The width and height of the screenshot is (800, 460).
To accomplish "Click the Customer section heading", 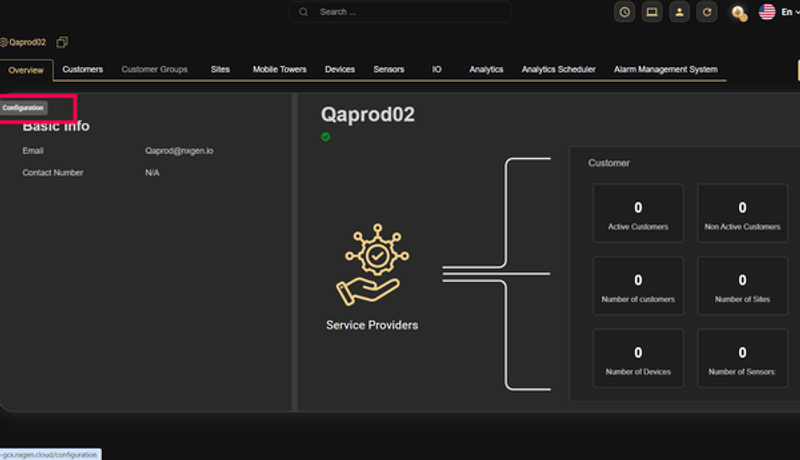I will [609, 163].
